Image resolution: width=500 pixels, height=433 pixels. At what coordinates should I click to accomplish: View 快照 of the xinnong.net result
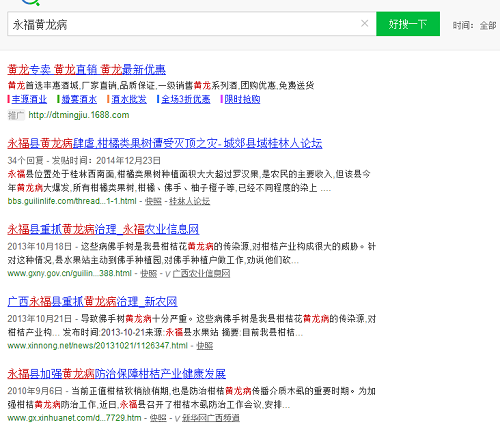click(x=205, y=346)
